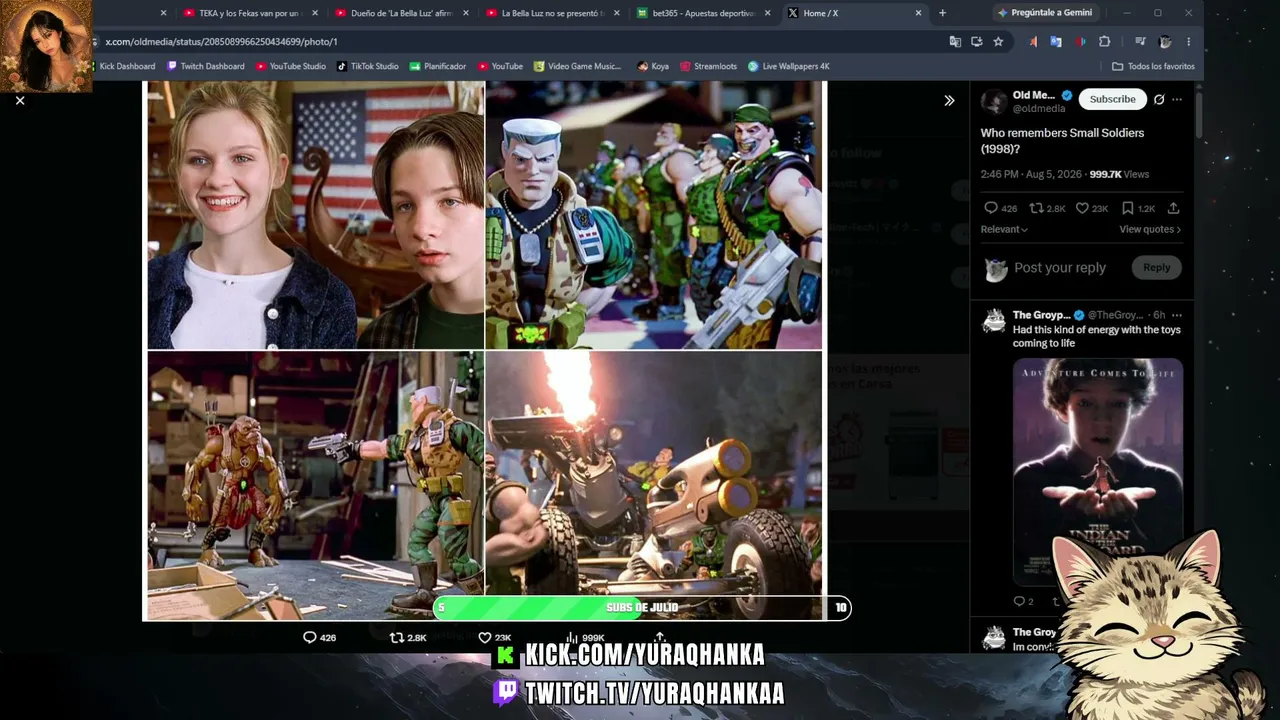Bookmark the Small Soldiers post
The height and width of the screenshot is (720, 1280).
point(1128,208)
